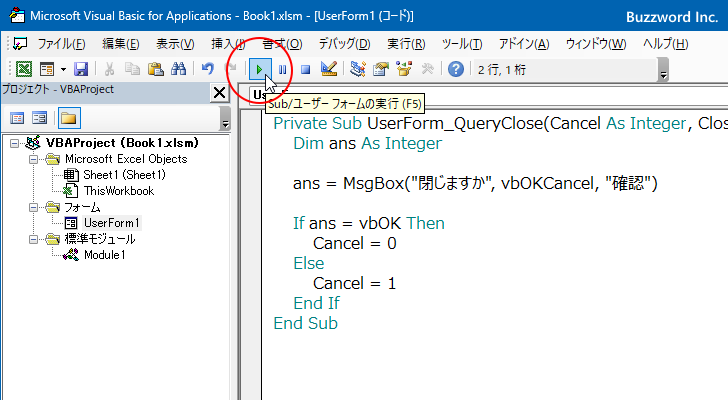Image resolution: width=728 pixels, height=400 pixels.
Task: Open the 実行(R) menu
Action: 406,44
